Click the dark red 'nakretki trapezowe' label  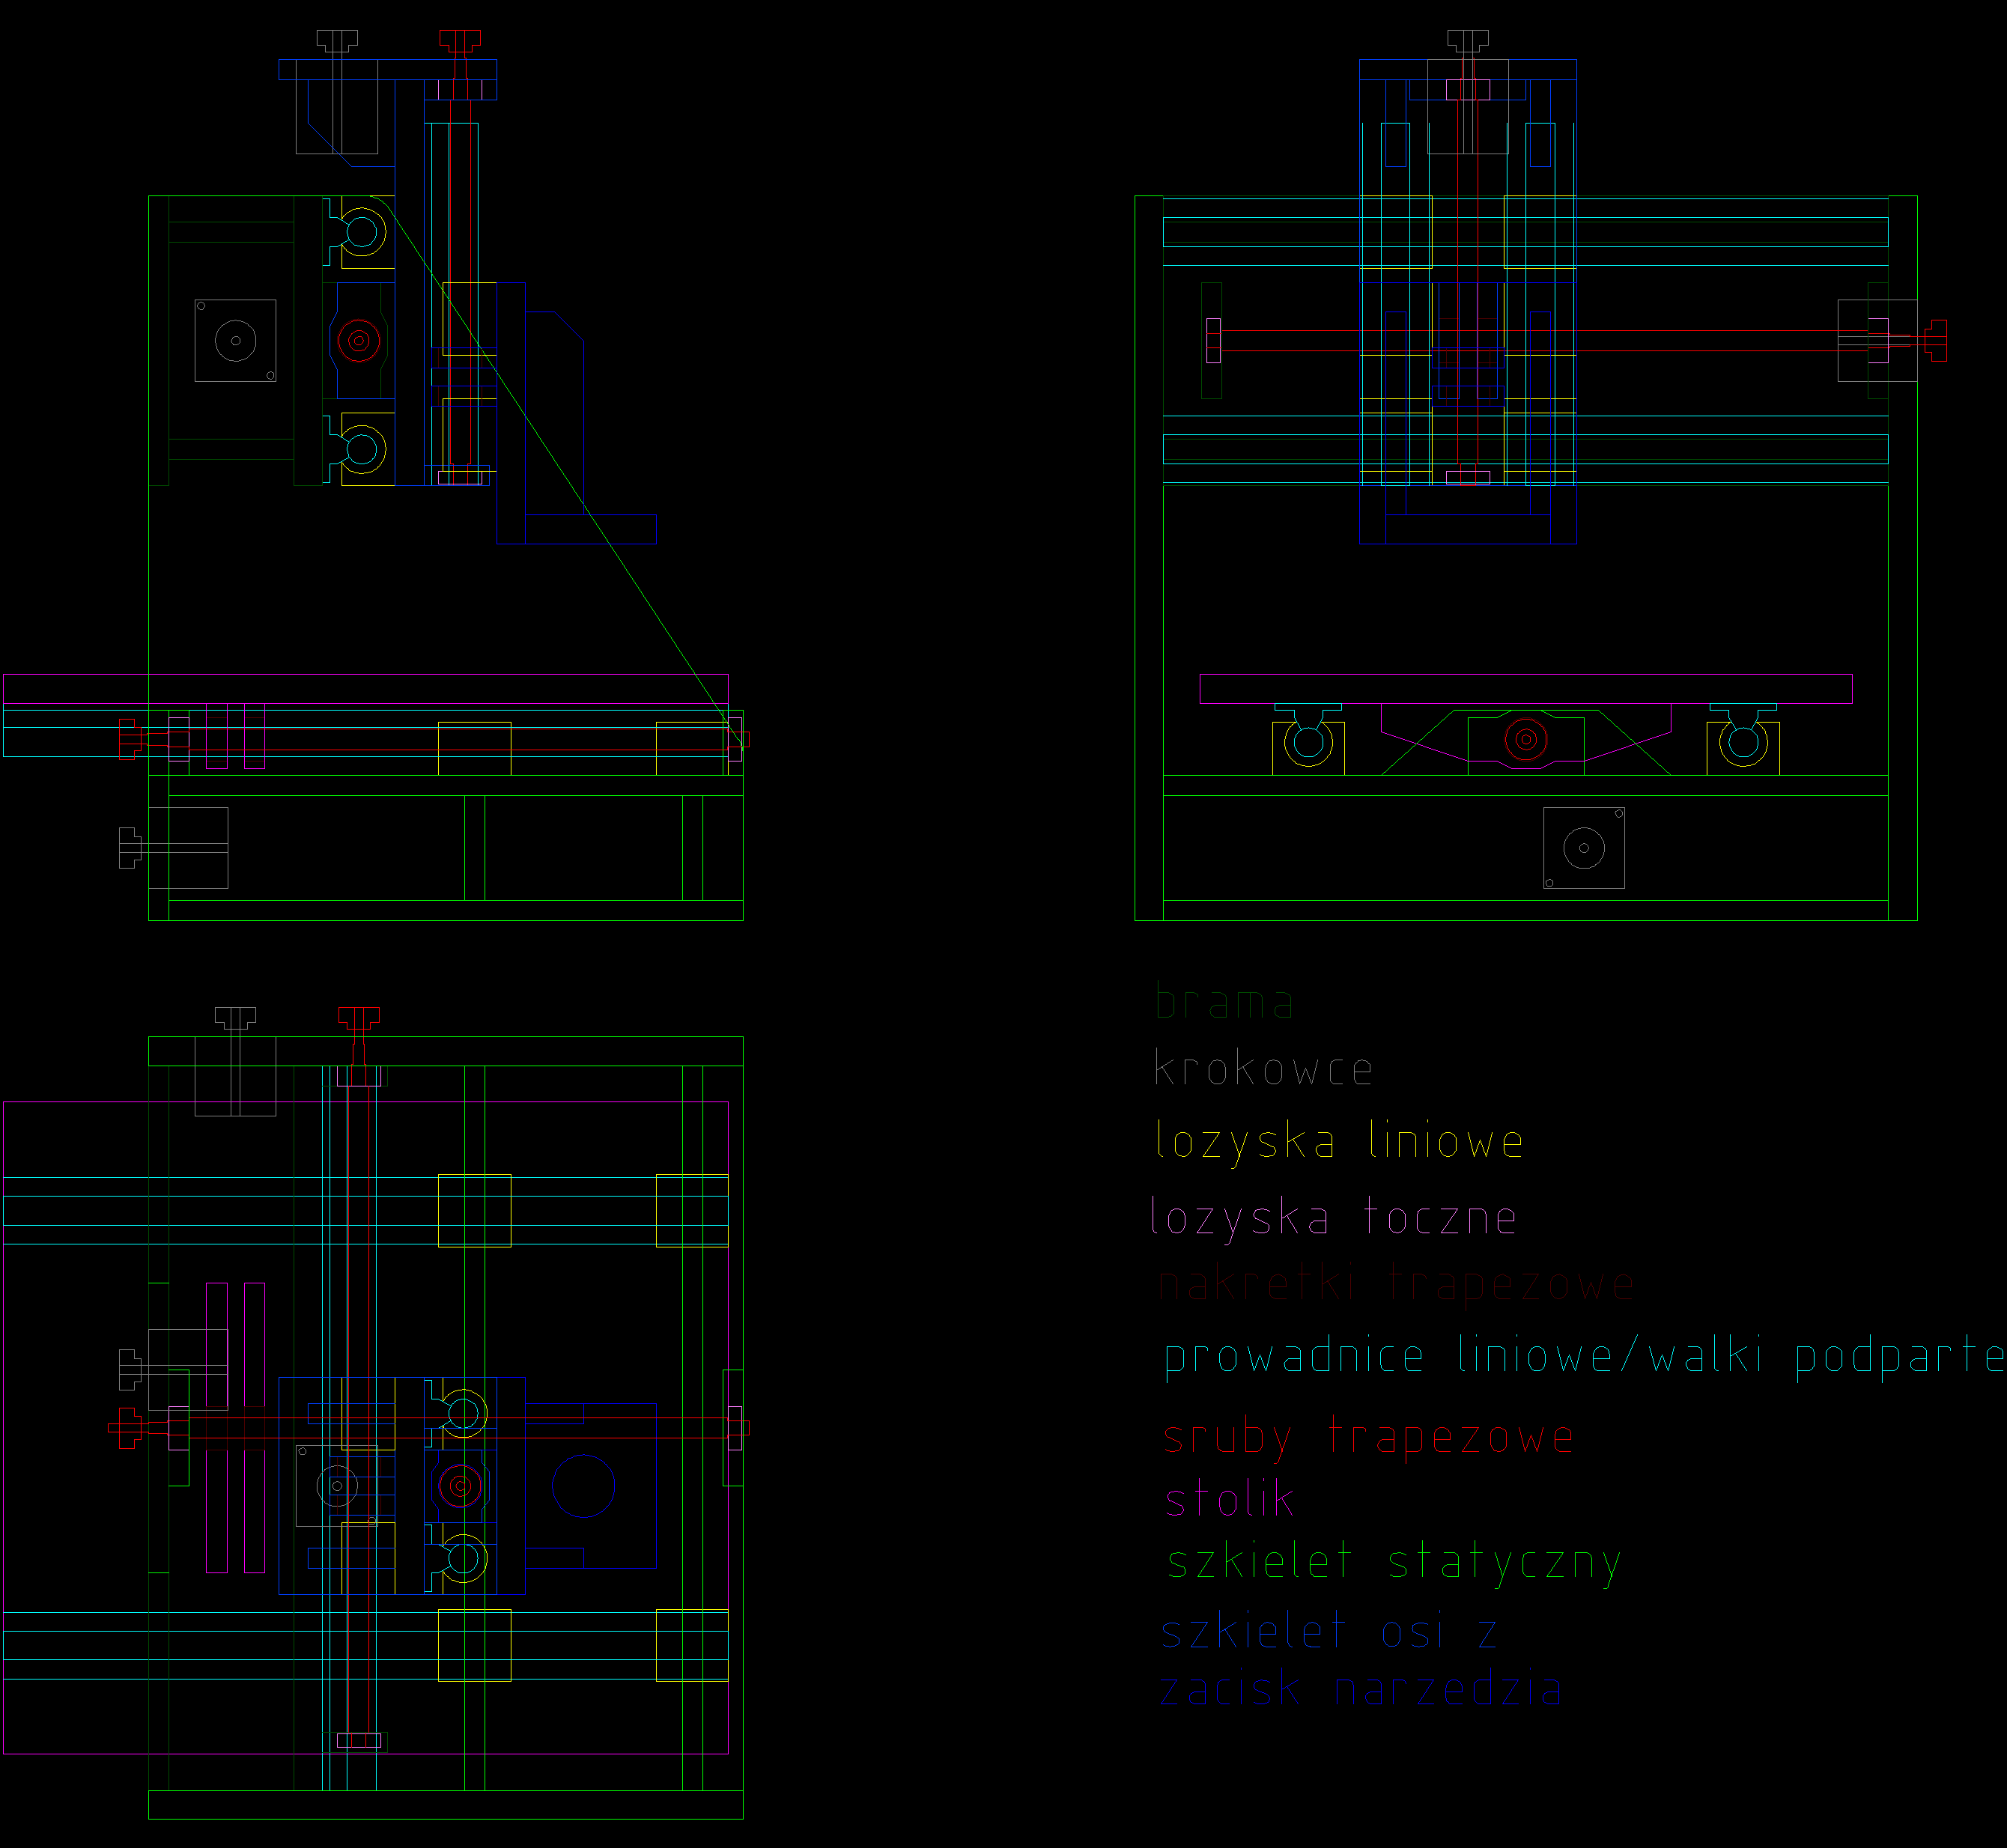point(1395,1284)
